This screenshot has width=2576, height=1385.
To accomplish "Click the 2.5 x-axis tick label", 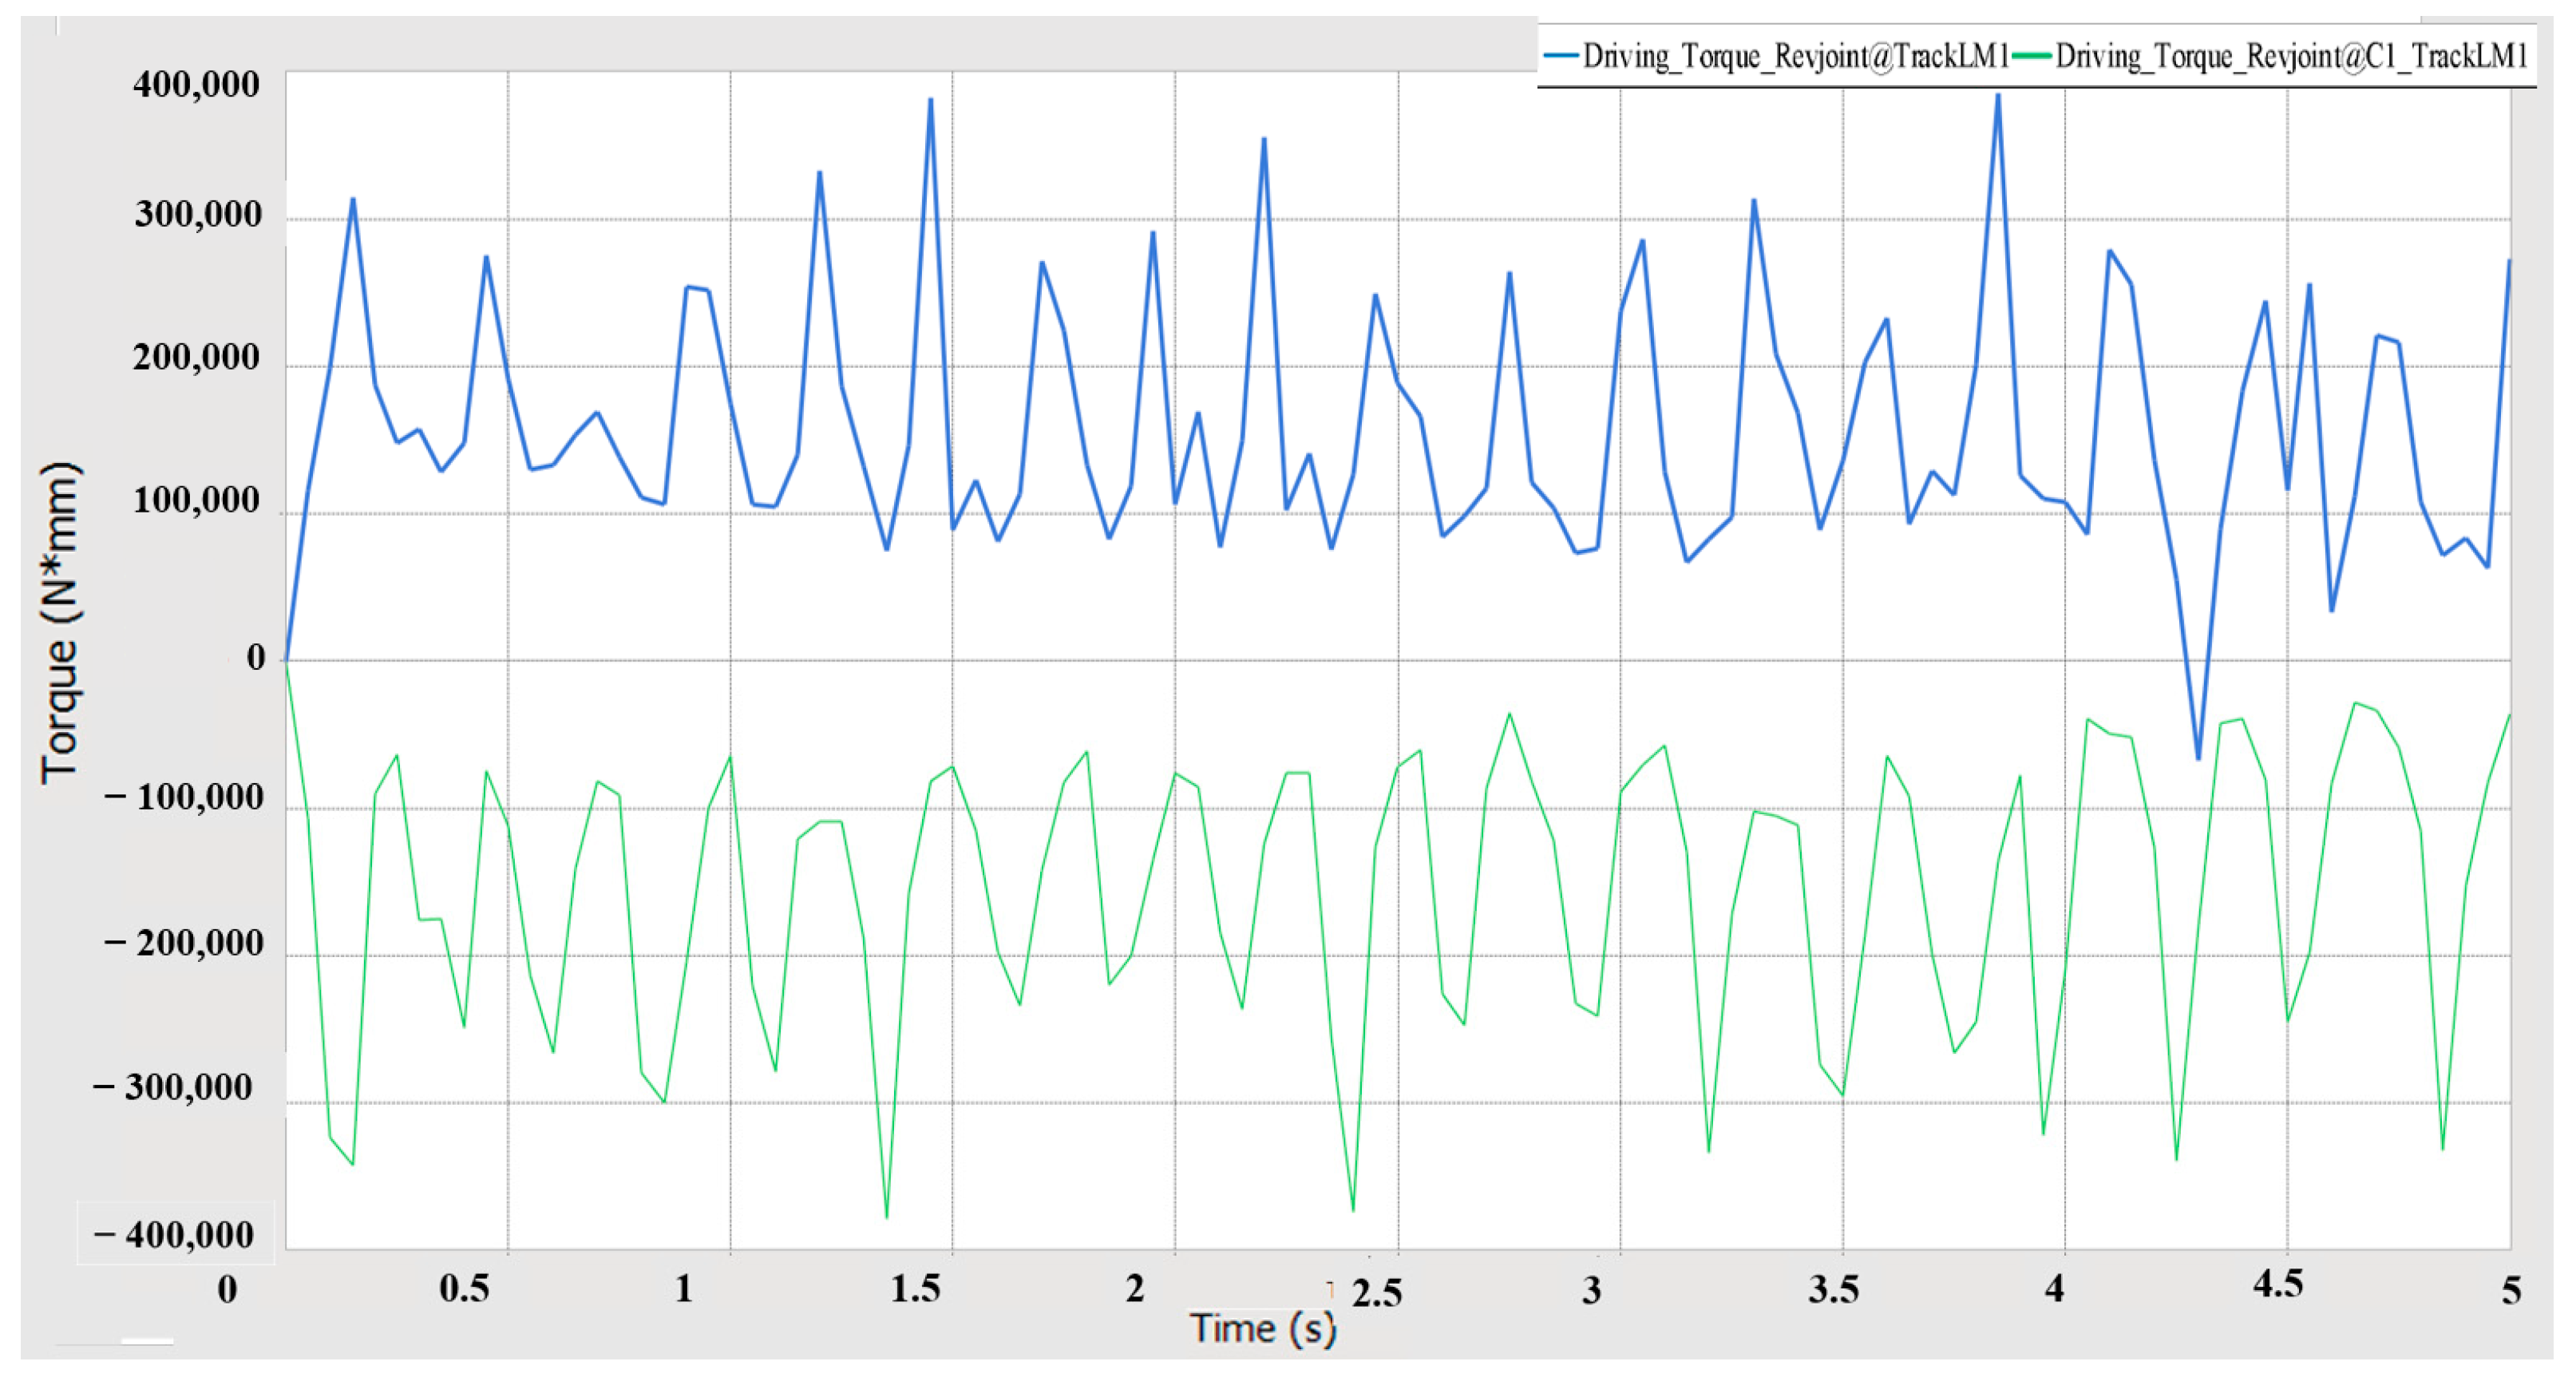I will click(1376, 1293).
